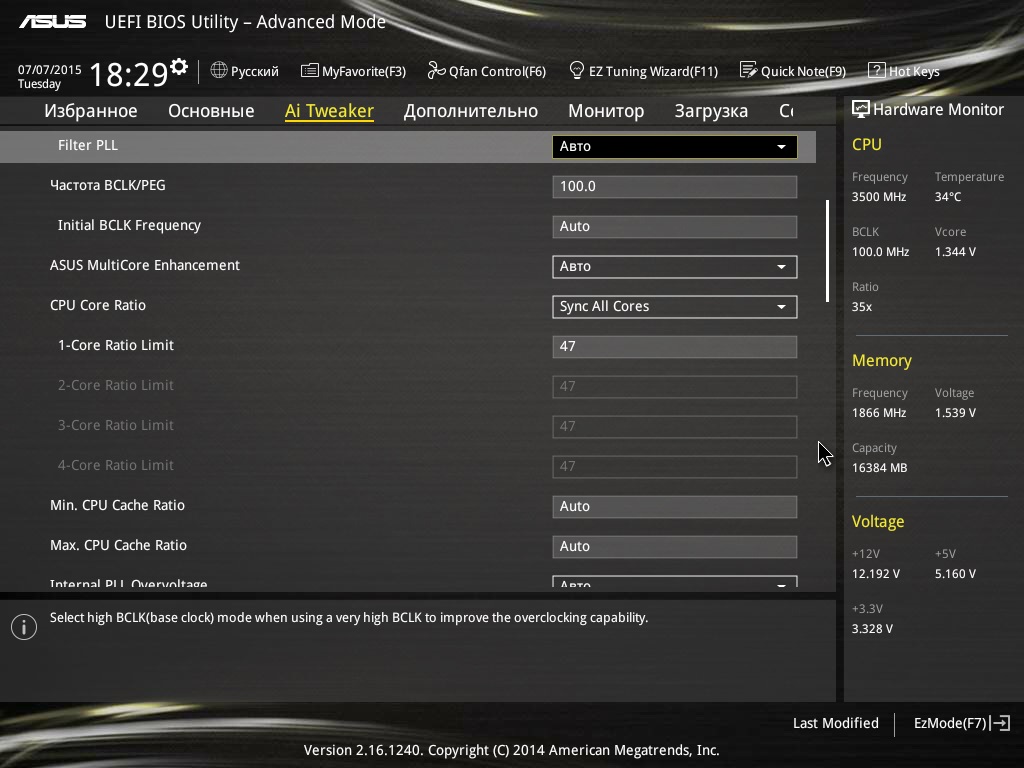Click the ASUS logo
Image resolution: width=1024 pixels, height=768 pixels.
(x=53, y=22)
